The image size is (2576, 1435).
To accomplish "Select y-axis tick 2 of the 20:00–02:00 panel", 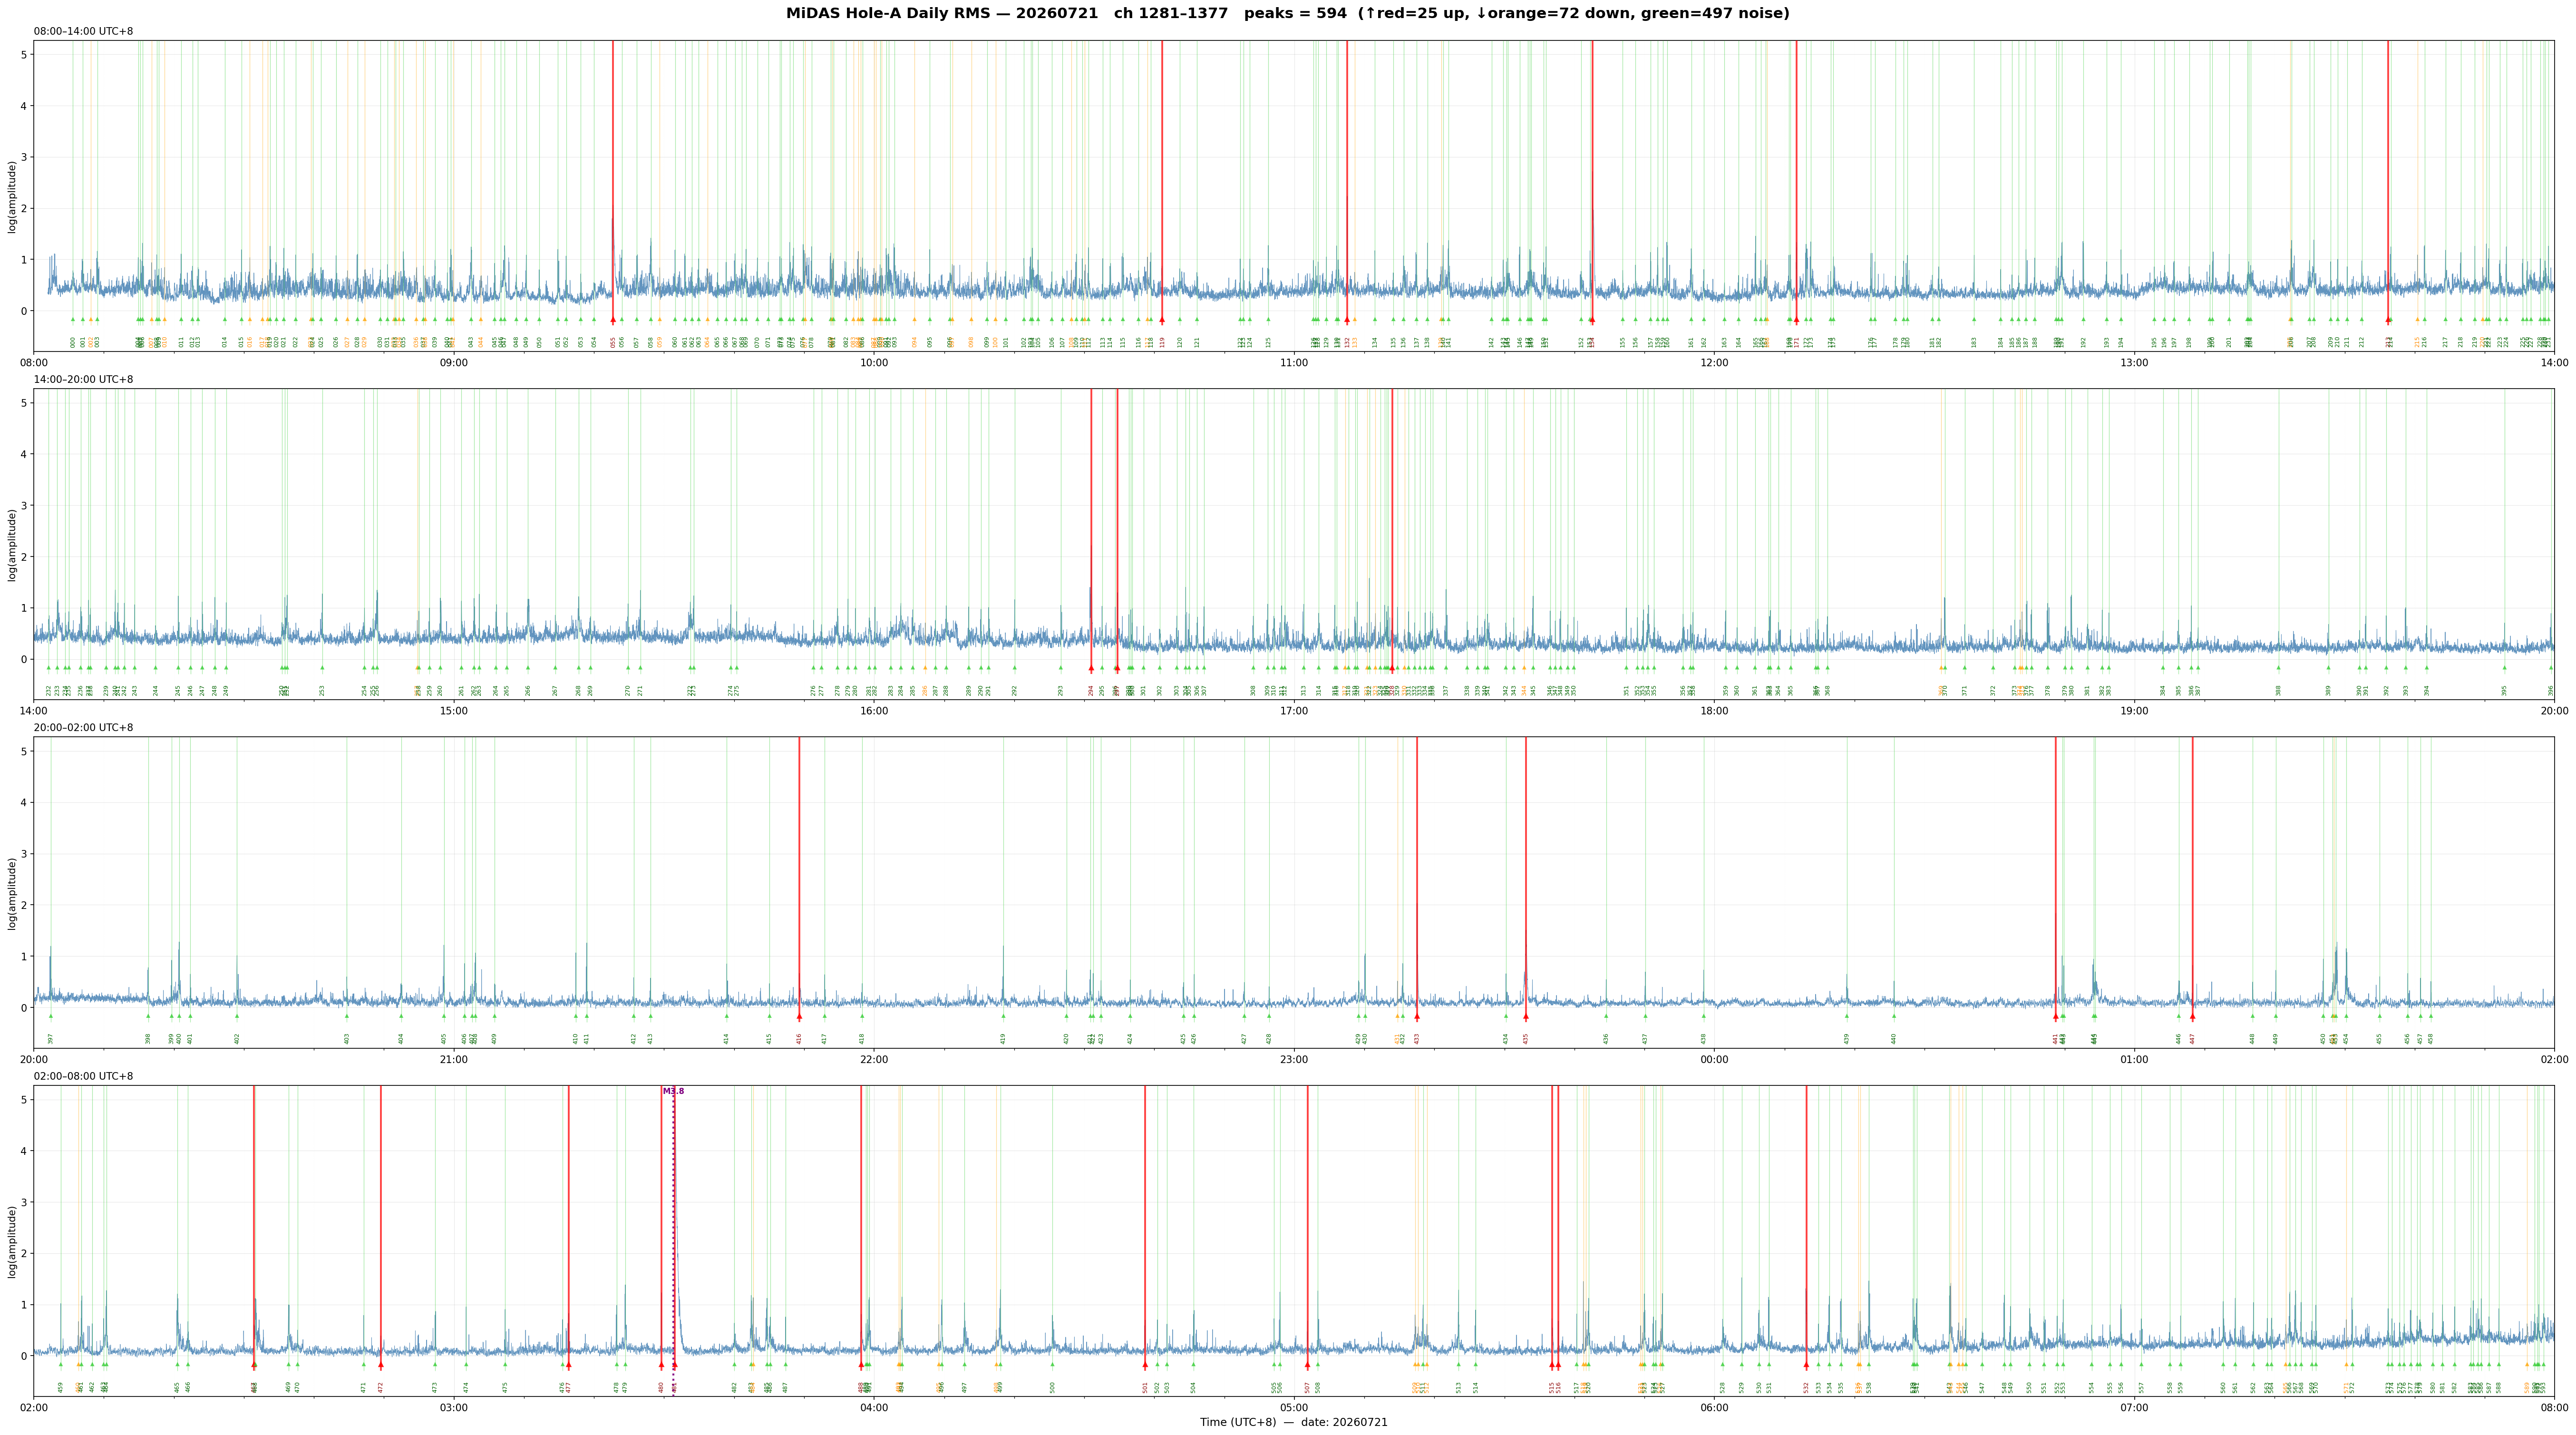I will click(x=24, y=905).
